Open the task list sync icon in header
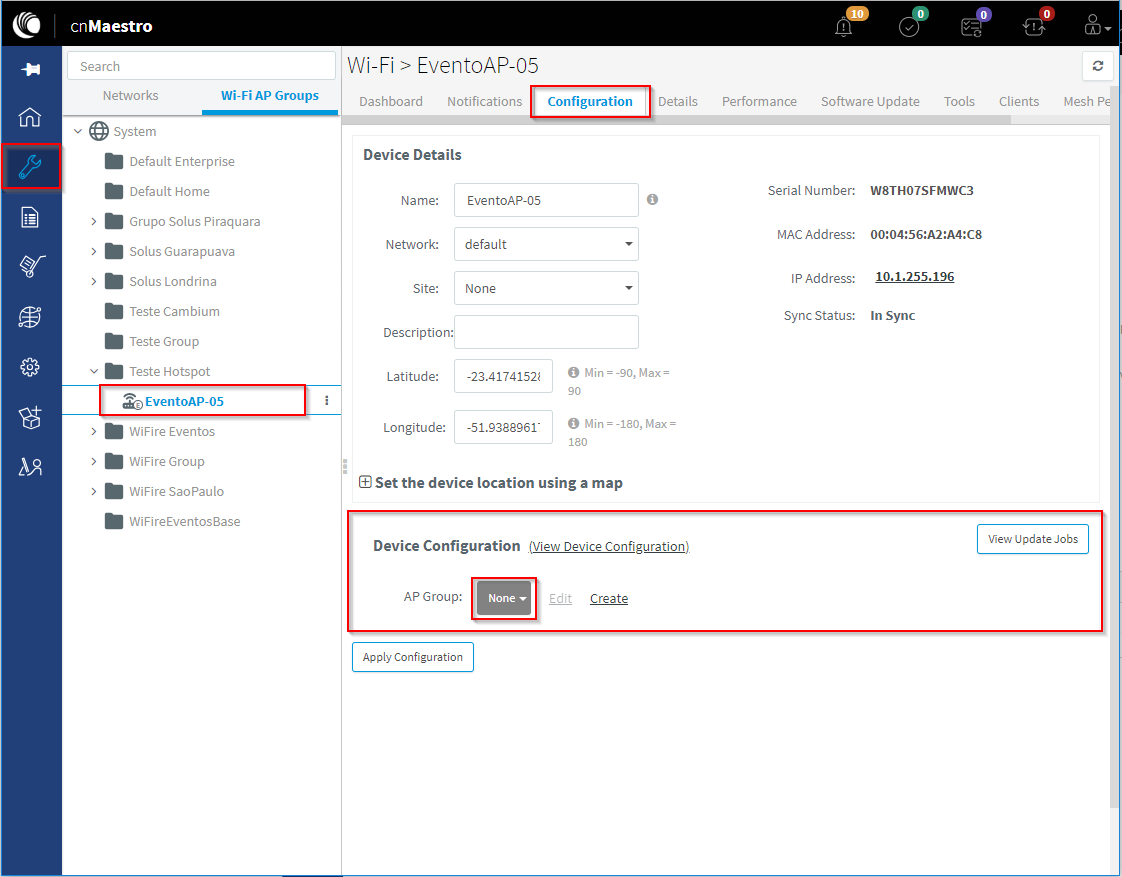Image resolution: width=1122 pixels, height=877 pixels. tap(971, 27)
